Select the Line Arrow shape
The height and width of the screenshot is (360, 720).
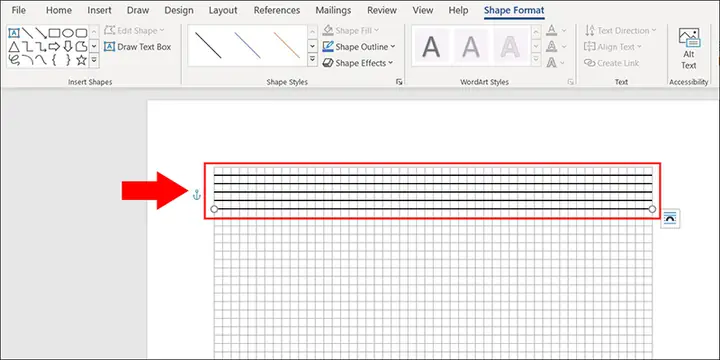pos(41,33)
